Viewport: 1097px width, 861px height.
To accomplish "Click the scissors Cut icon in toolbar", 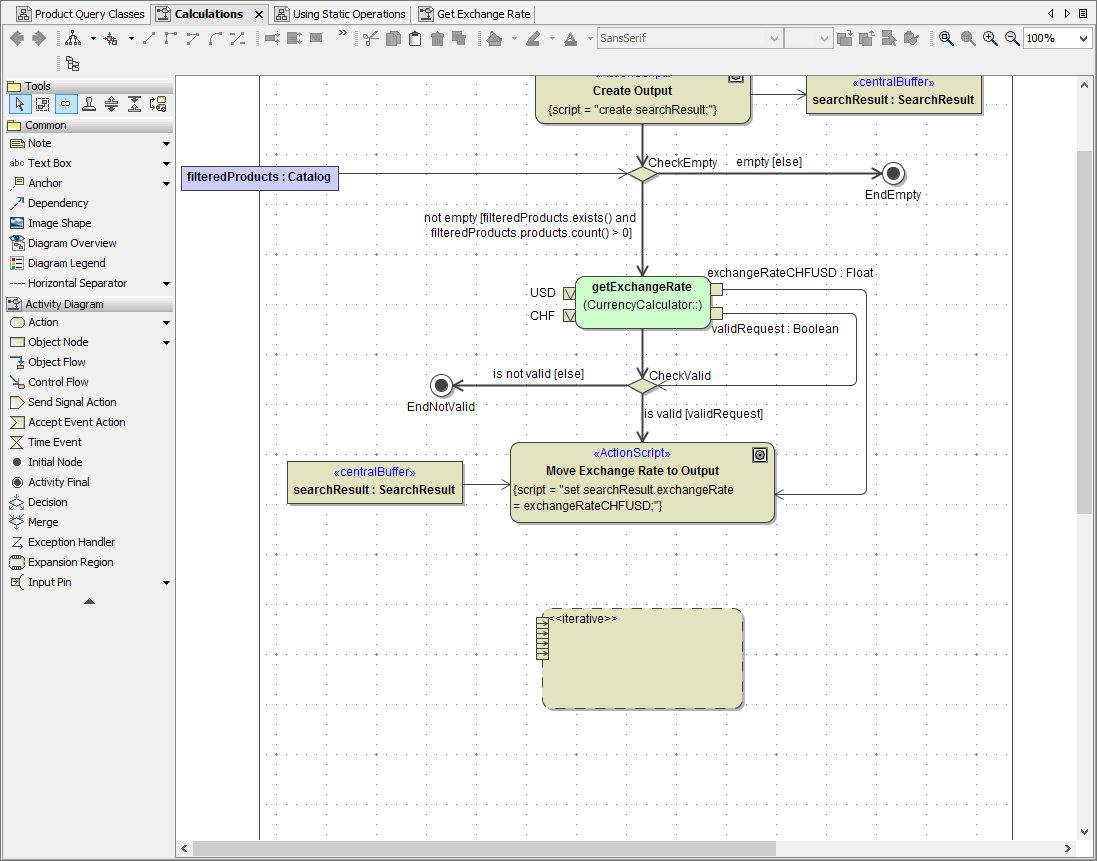I will click(371, 38).
